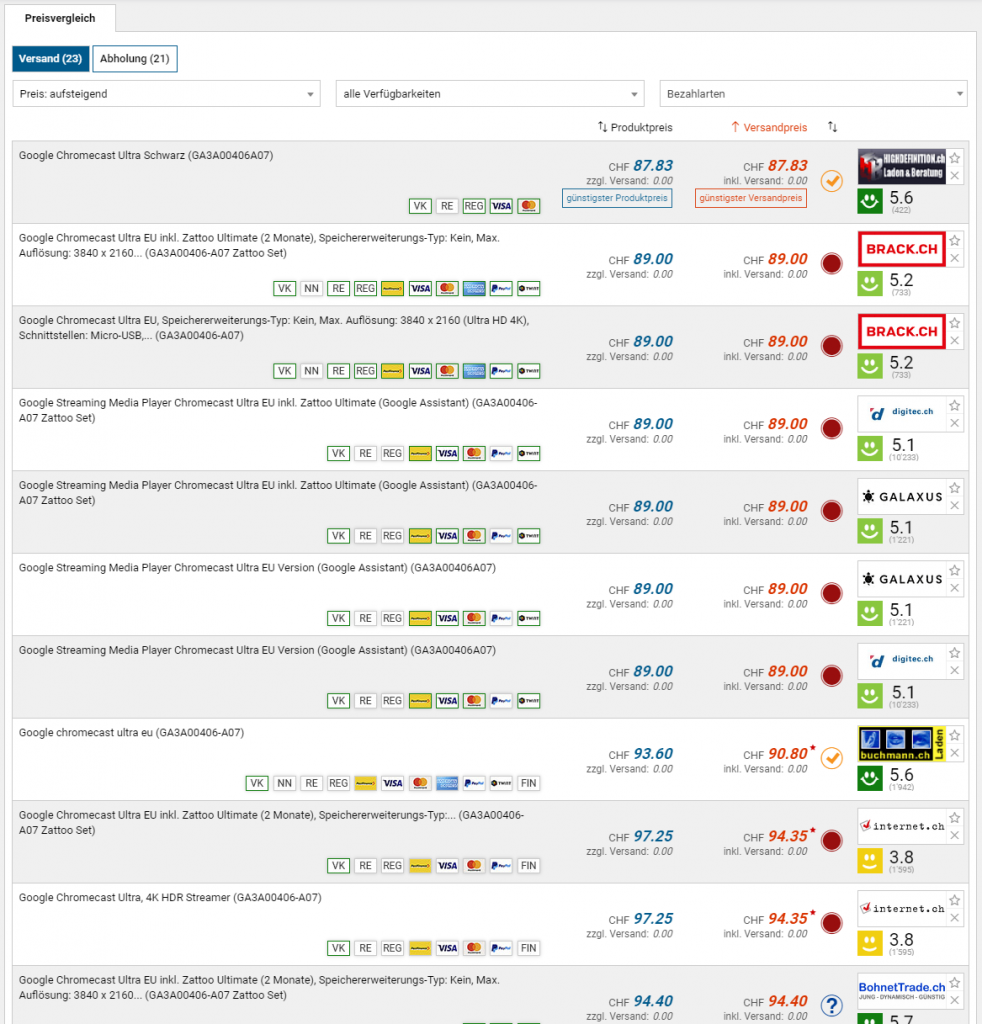Sort offers by the Produktpreis column header

(x=635, y=127)
